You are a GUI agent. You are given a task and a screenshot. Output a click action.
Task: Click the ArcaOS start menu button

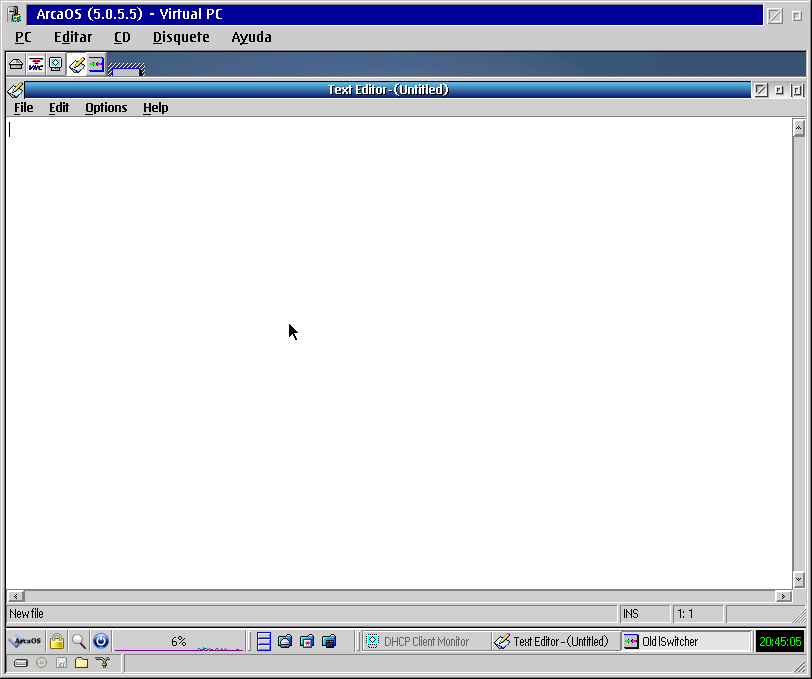coord(26,641)
